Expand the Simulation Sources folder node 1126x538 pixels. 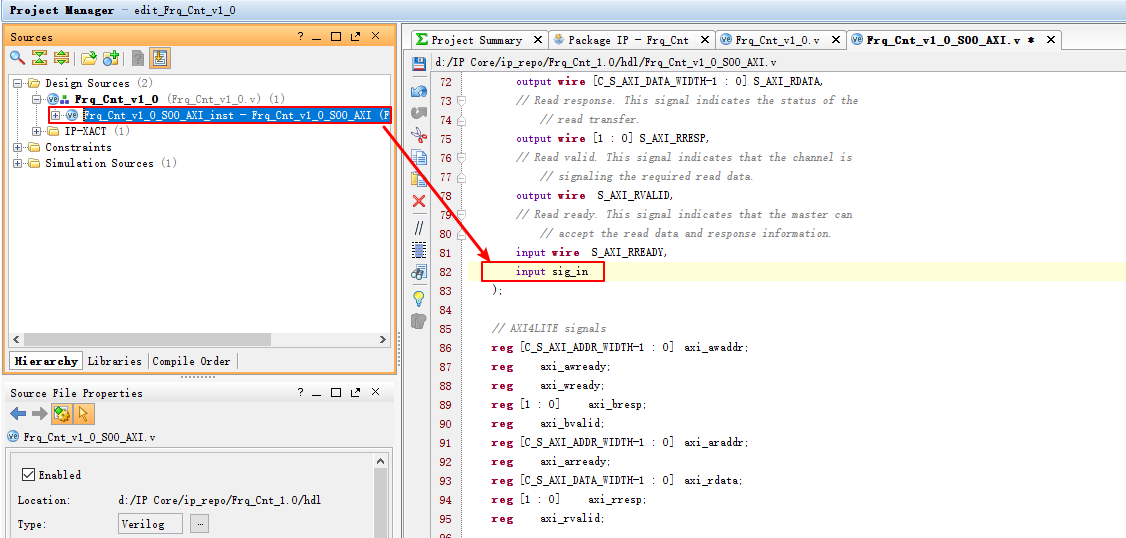(x=18, y=163)
